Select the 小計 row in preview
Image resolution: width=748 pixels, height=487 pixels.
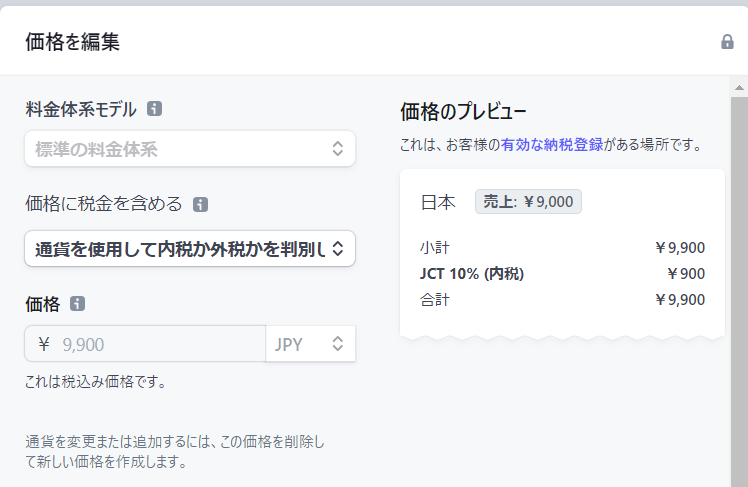click(x=563, y=248)
